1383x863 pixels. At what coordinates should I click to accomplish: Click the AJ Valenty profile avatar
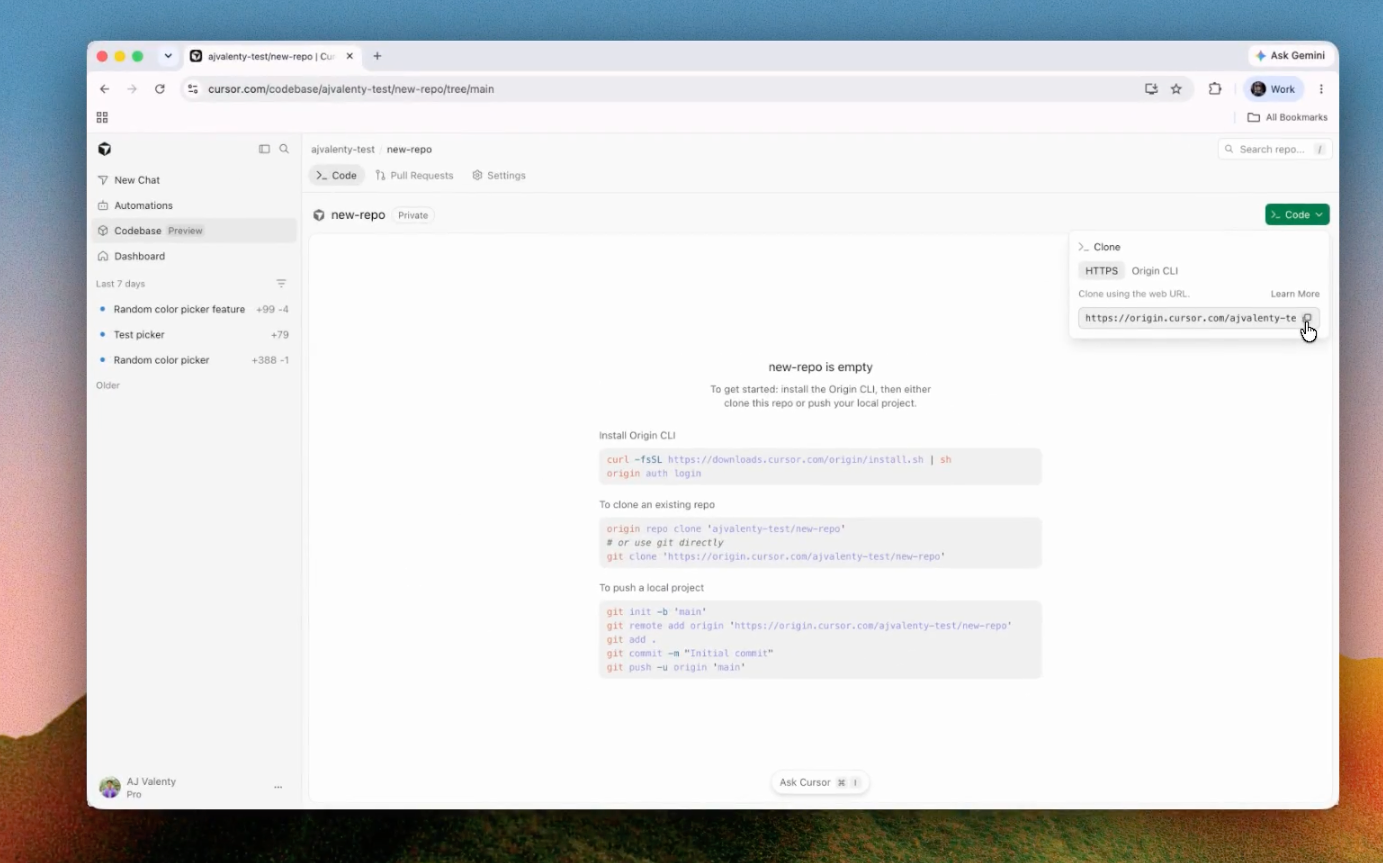pyautogui.click(x=109, y=788)
